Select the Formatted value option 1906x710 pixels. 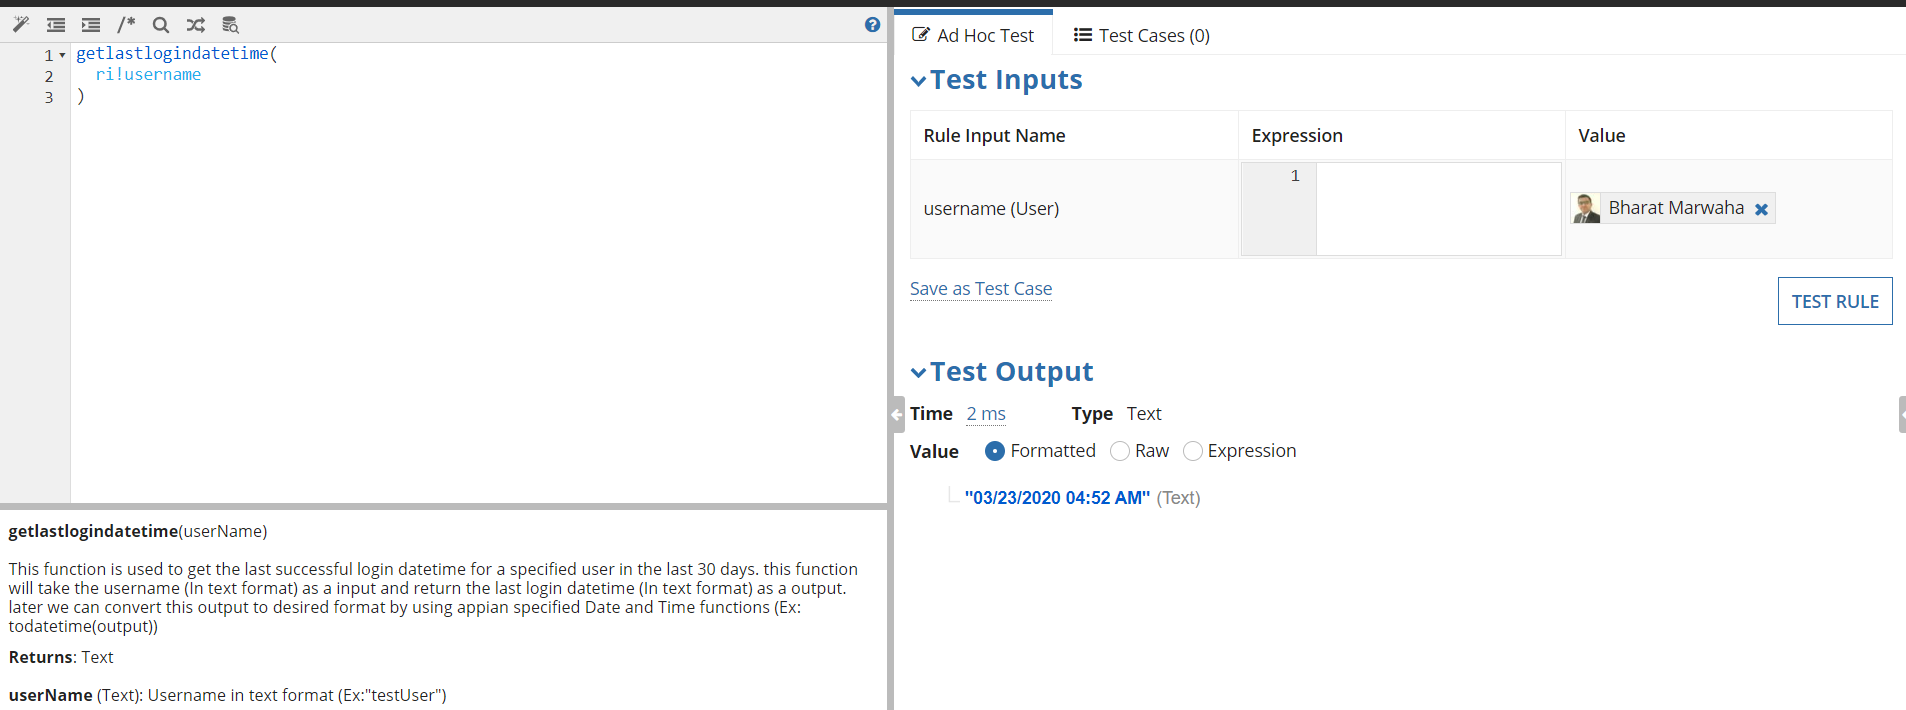994,451
